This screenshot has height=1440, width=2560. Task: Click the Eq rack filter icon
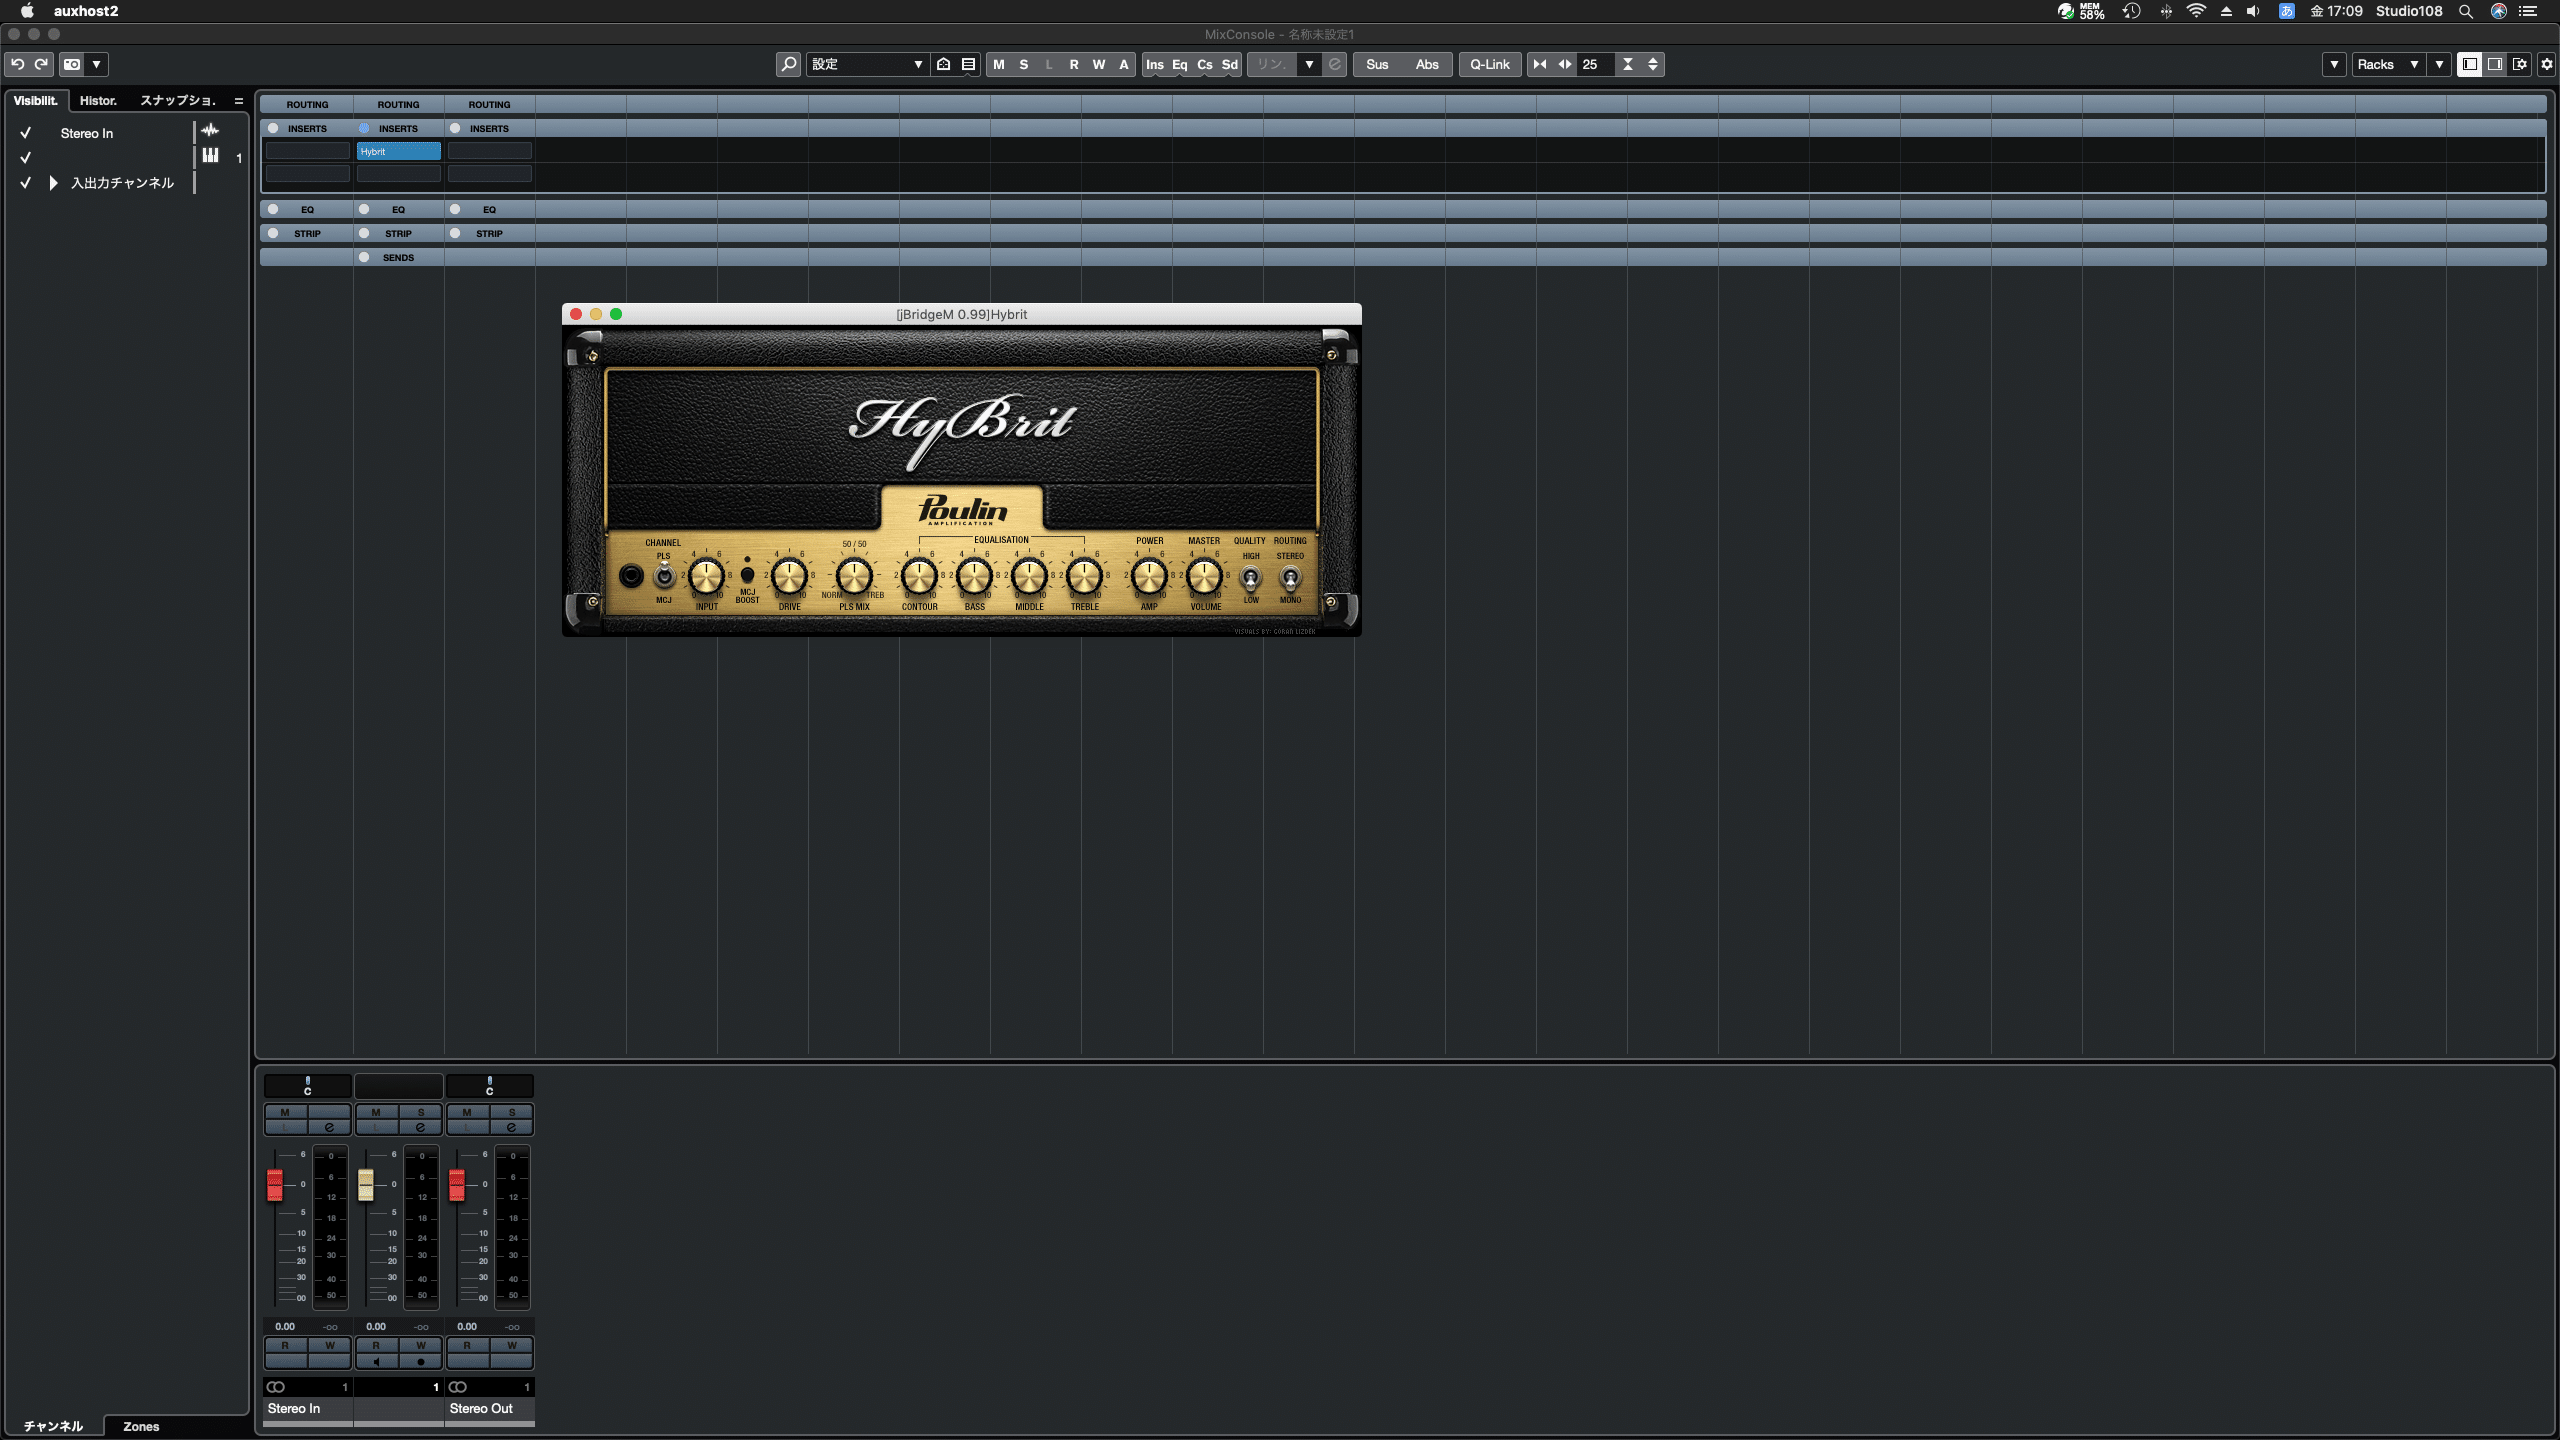[1180, 64]
